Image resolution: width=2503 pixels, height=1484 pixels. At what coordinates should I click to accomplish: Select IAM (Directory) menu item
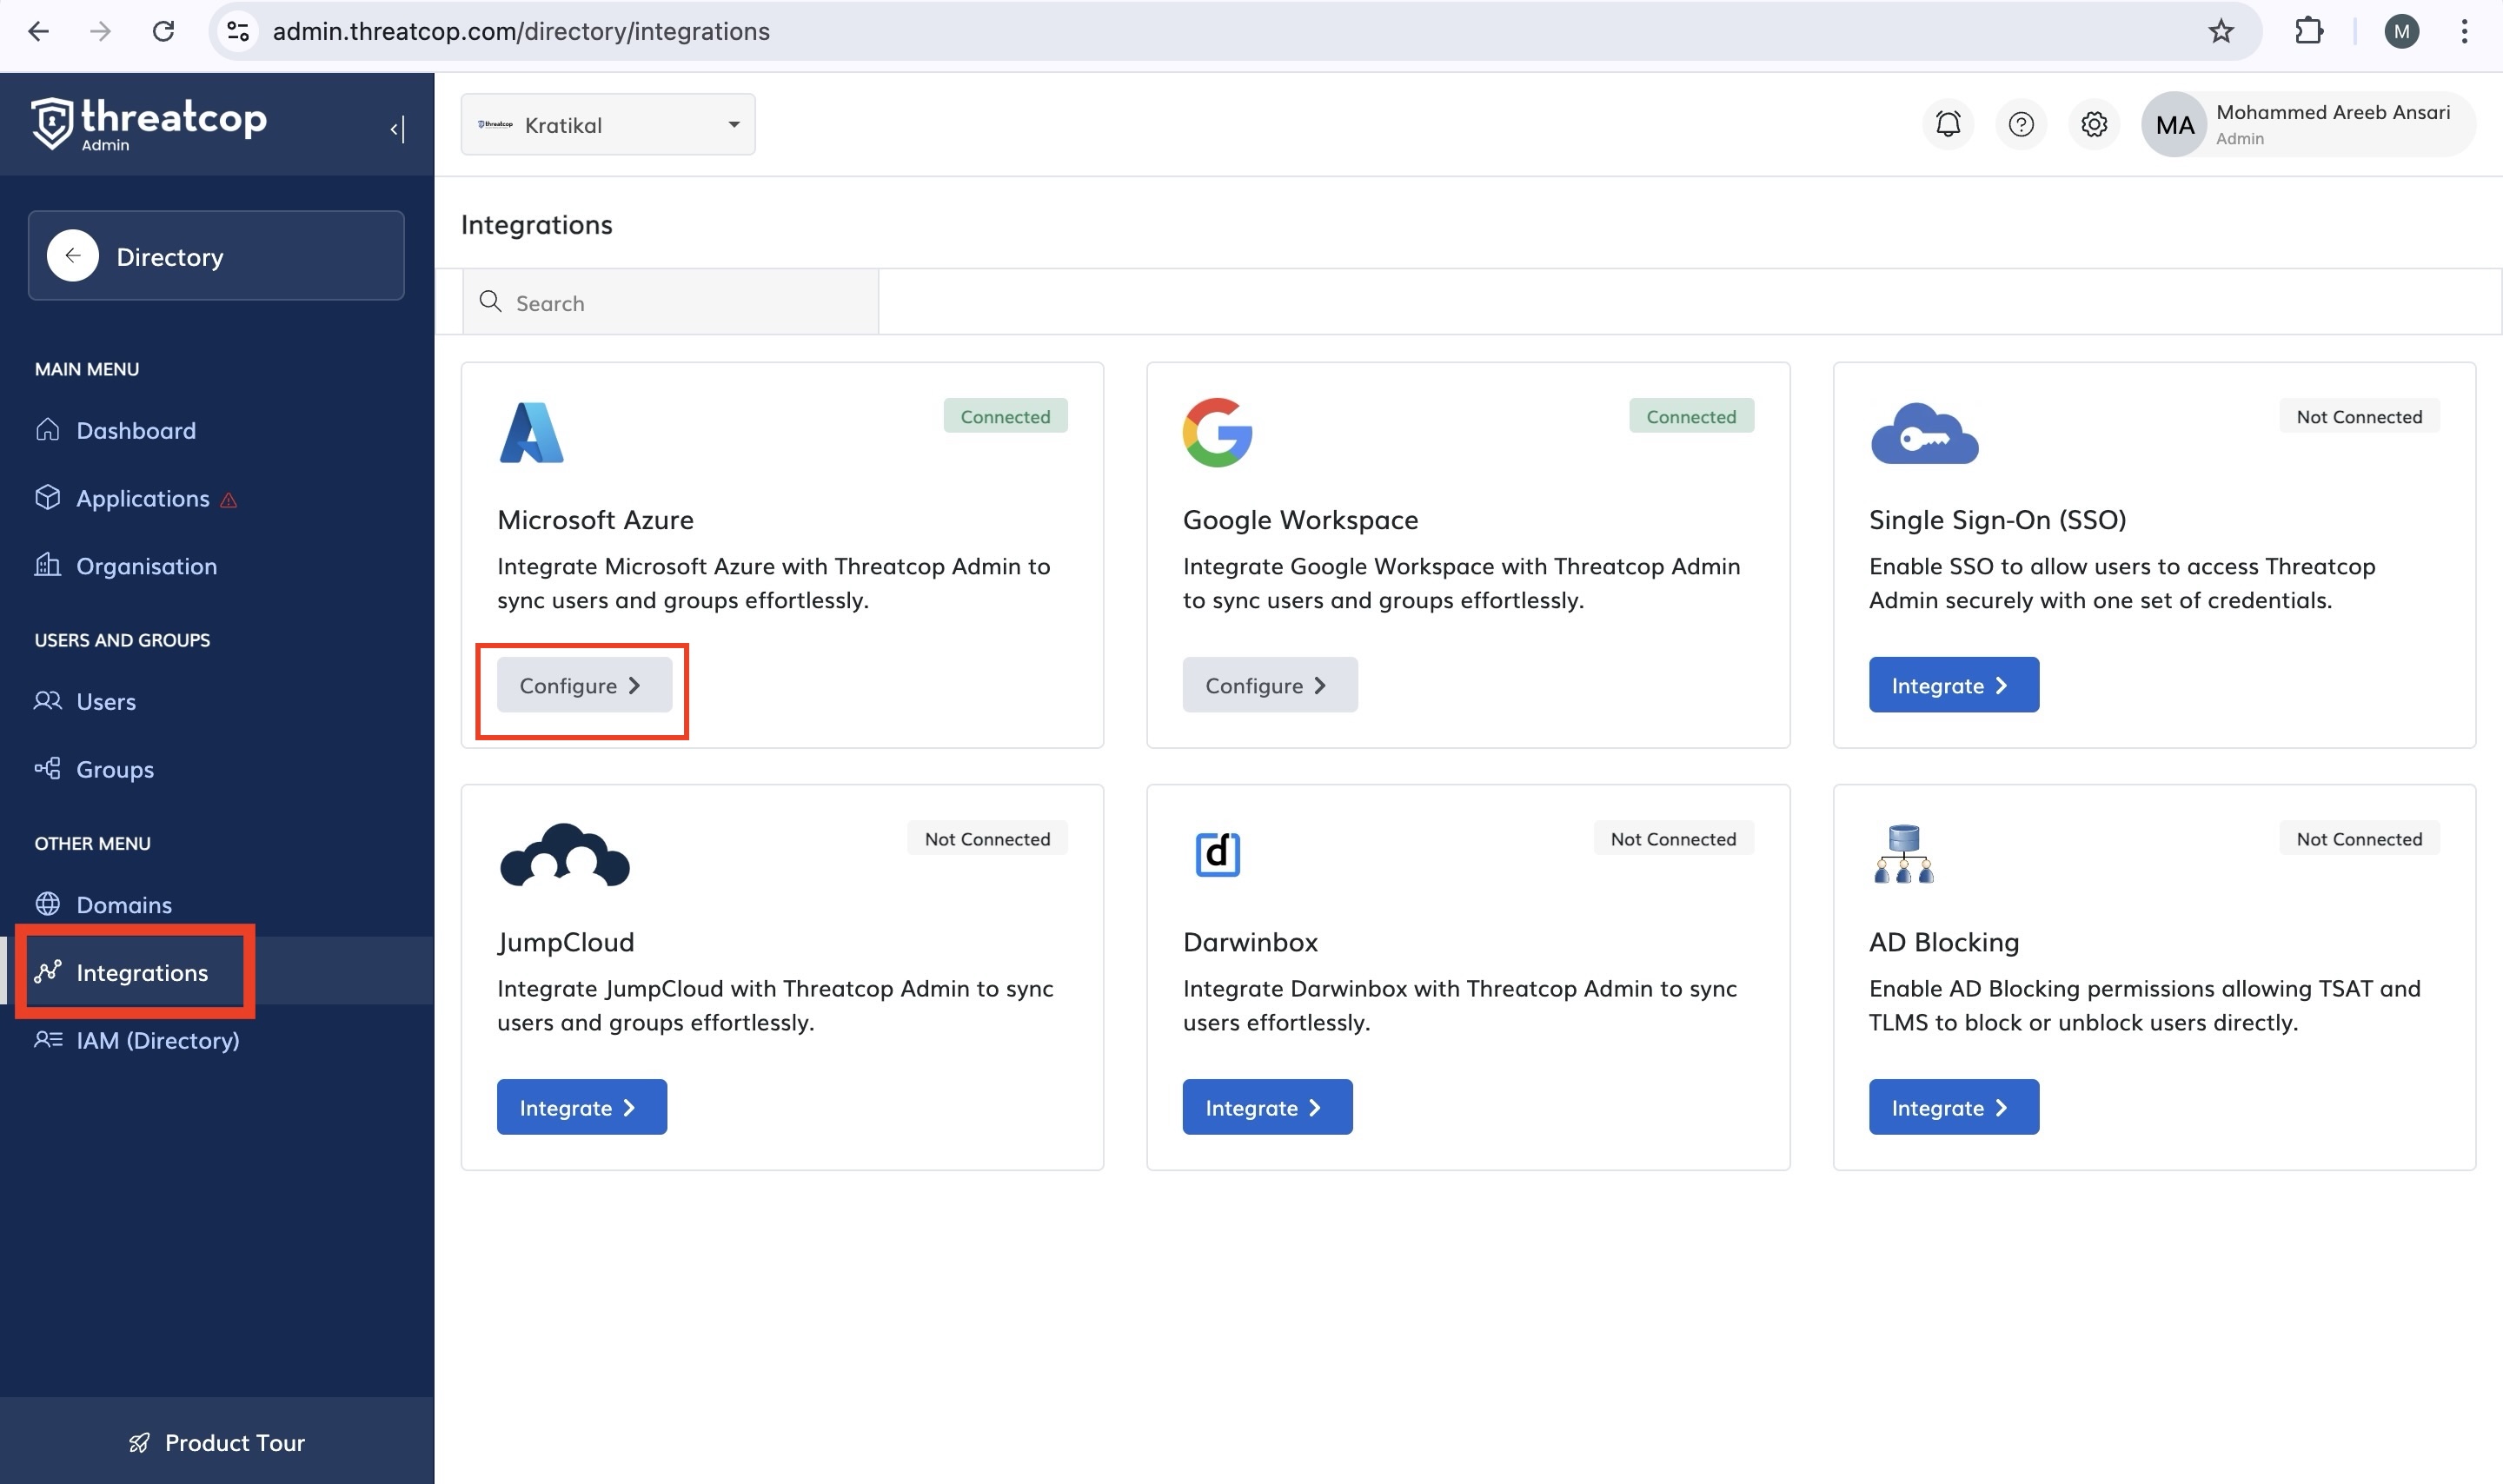click(158, 1040)
